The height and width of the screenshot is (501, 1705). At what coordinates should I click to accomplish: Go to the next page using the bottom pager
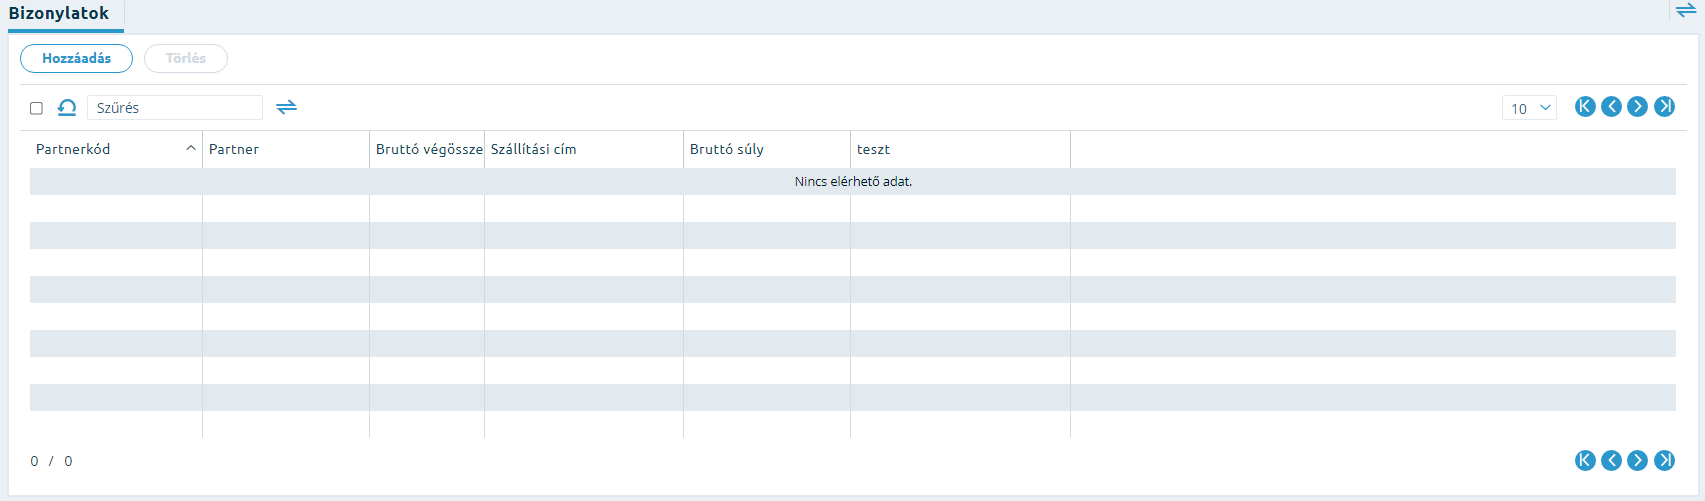(1637, 460)
